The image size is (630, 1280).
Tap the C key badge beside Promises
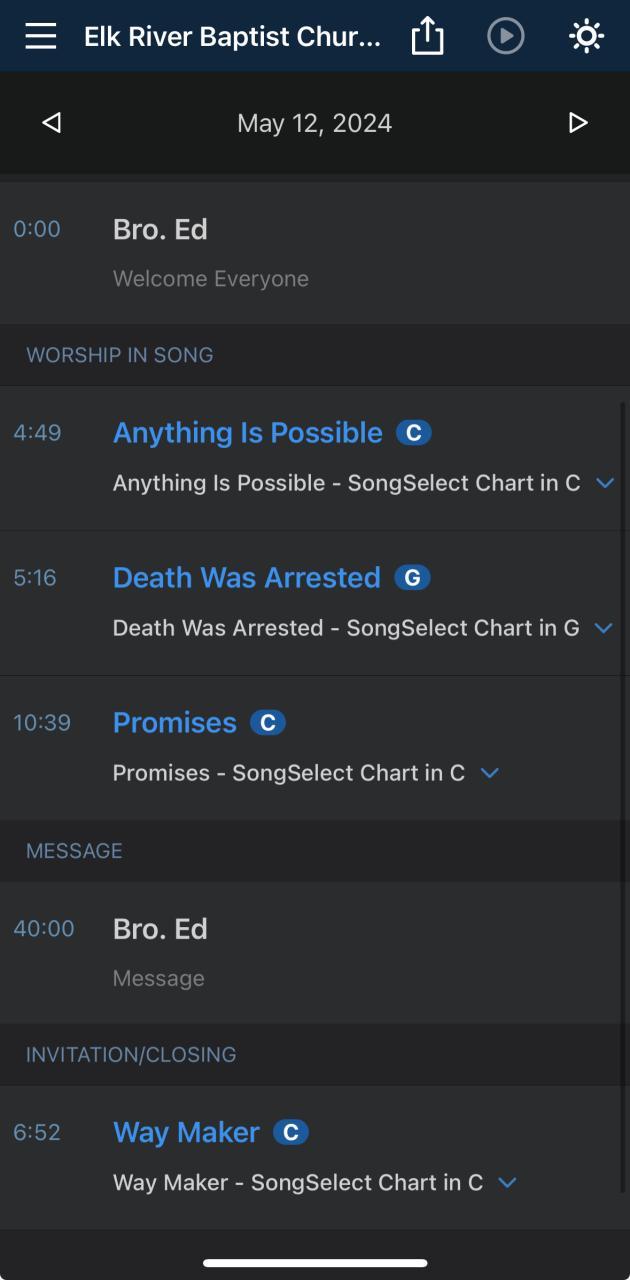click(267, 723)
